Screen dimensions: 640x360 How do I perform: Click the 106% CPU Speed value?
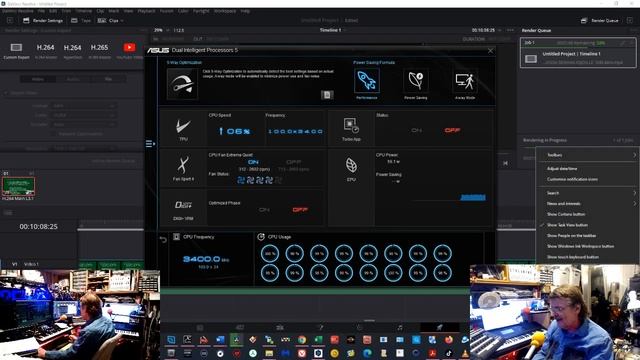click(234, 131)
